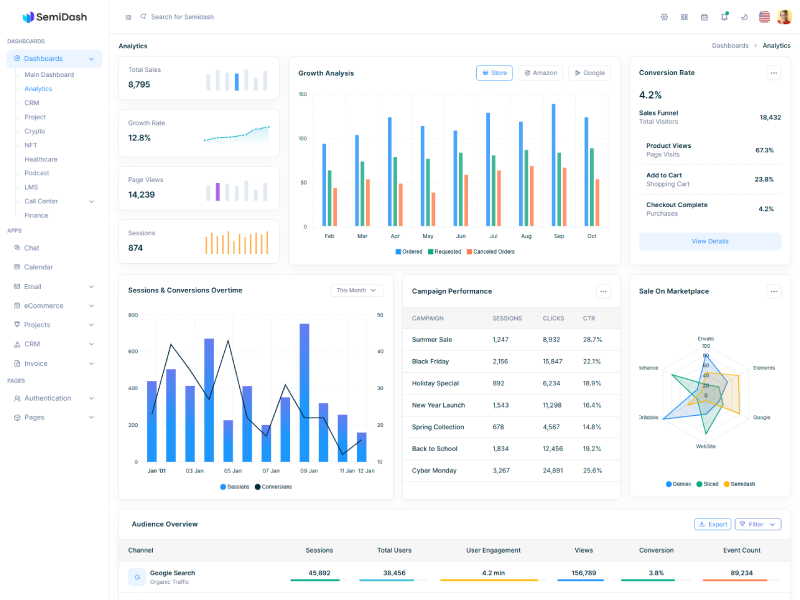Click the Export button
The height and width of the screenshot is (600, 800).
point(713,524)
